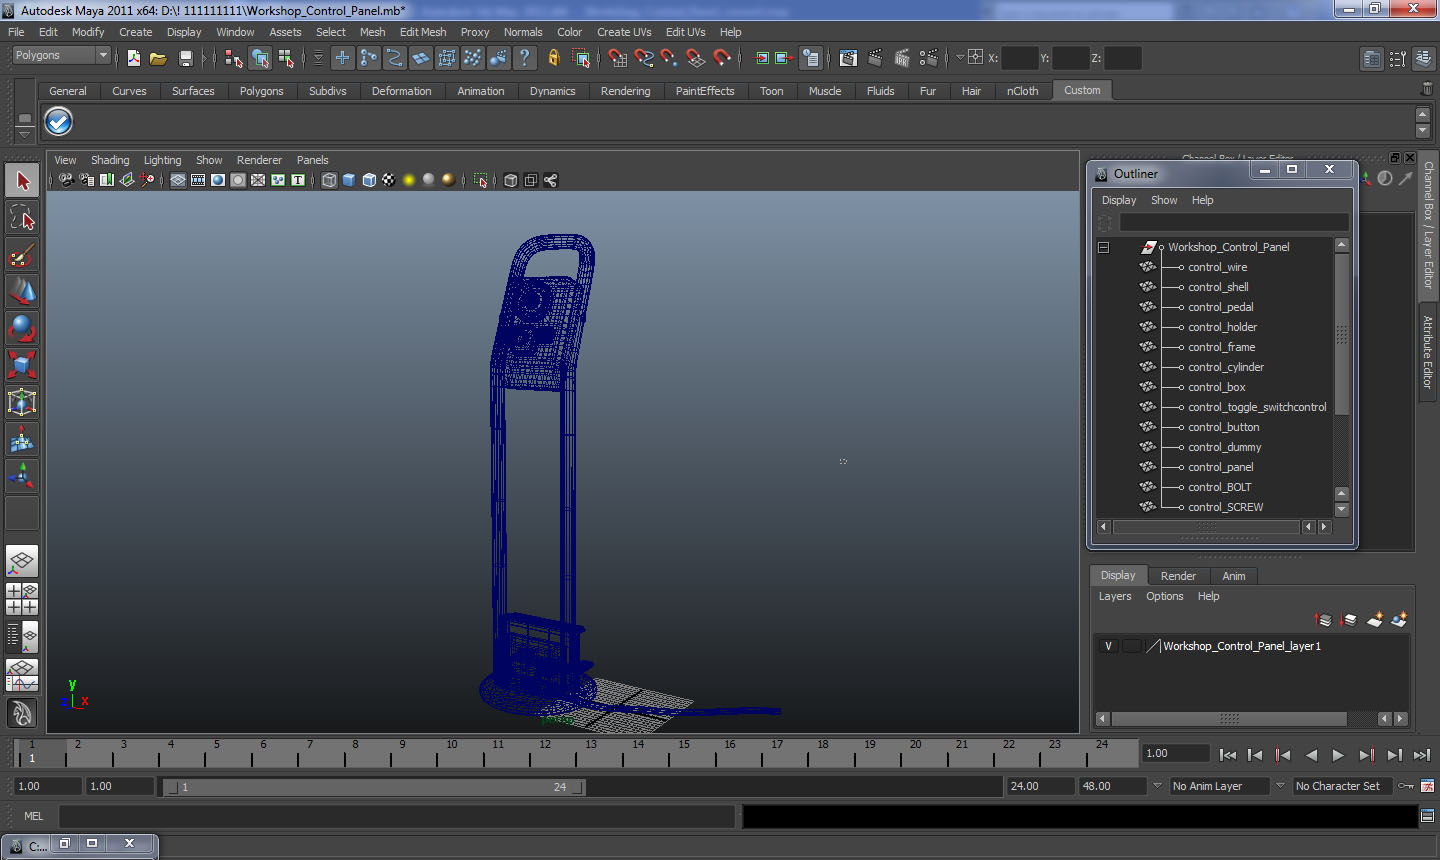Click the Outliner vertical scrollbar
Screen dimensions: 1440x860
pos(1342,334)
